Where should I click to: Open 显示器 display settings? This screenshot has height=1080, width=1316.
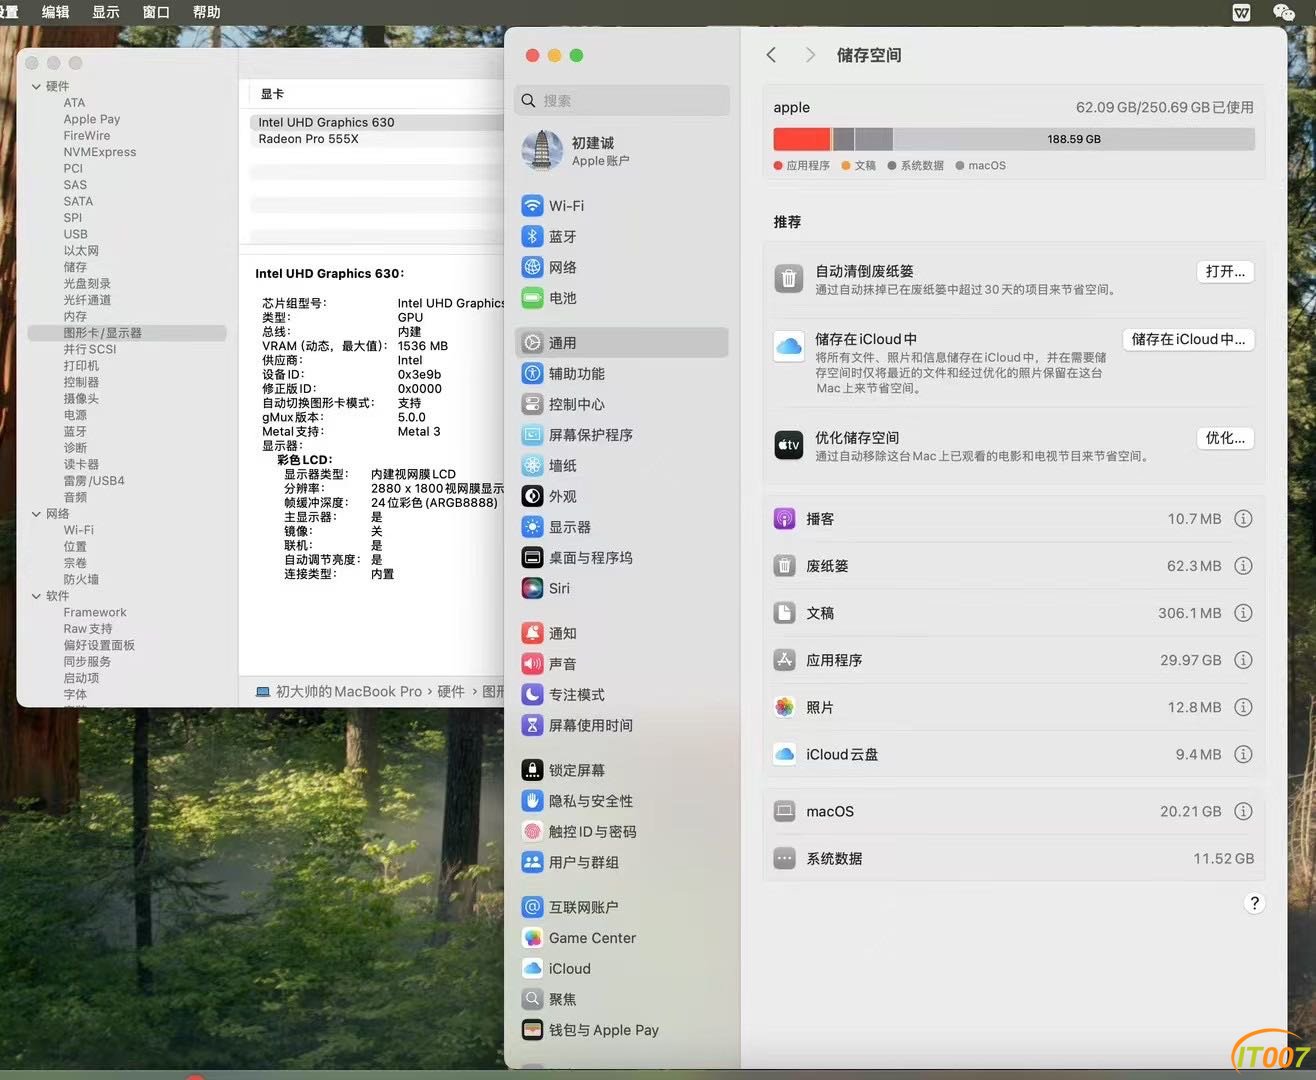[622, 527]
